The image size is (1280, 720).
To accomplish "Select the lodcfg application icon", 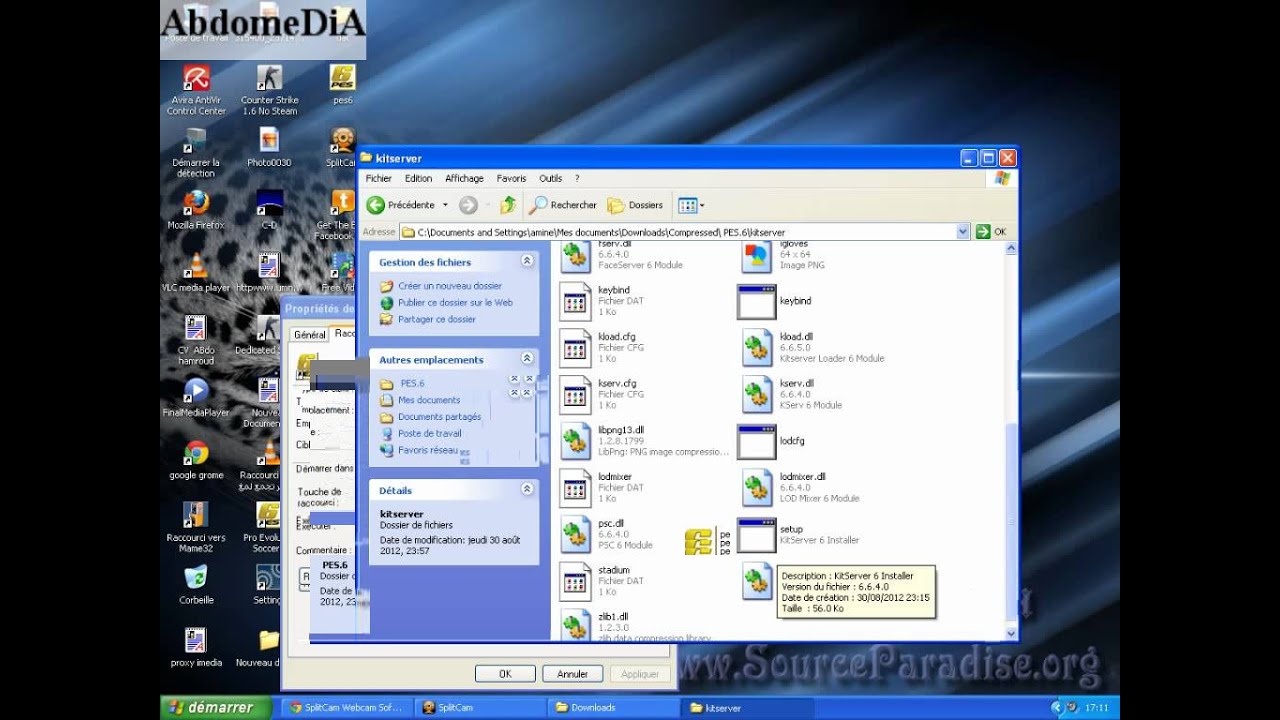I will 757,441.
